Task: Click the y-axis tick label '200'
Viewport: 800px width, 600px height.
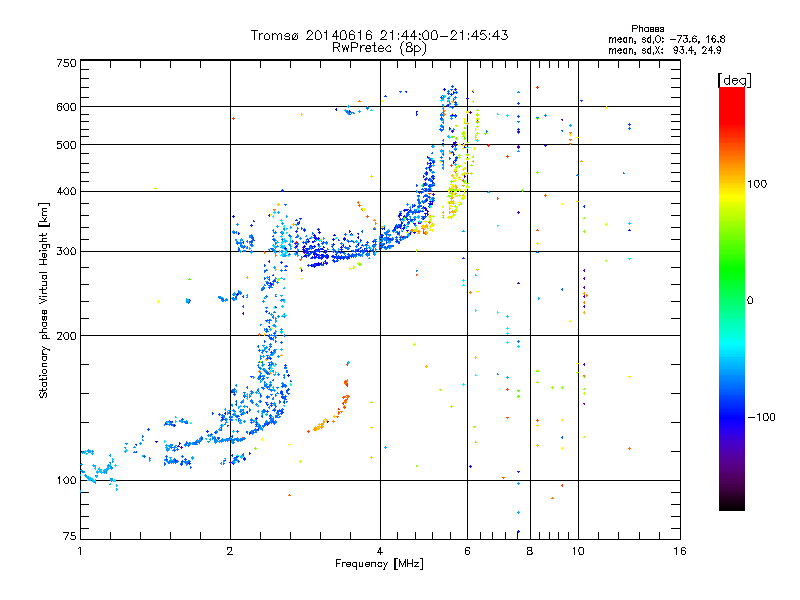Action: (66, 336)
